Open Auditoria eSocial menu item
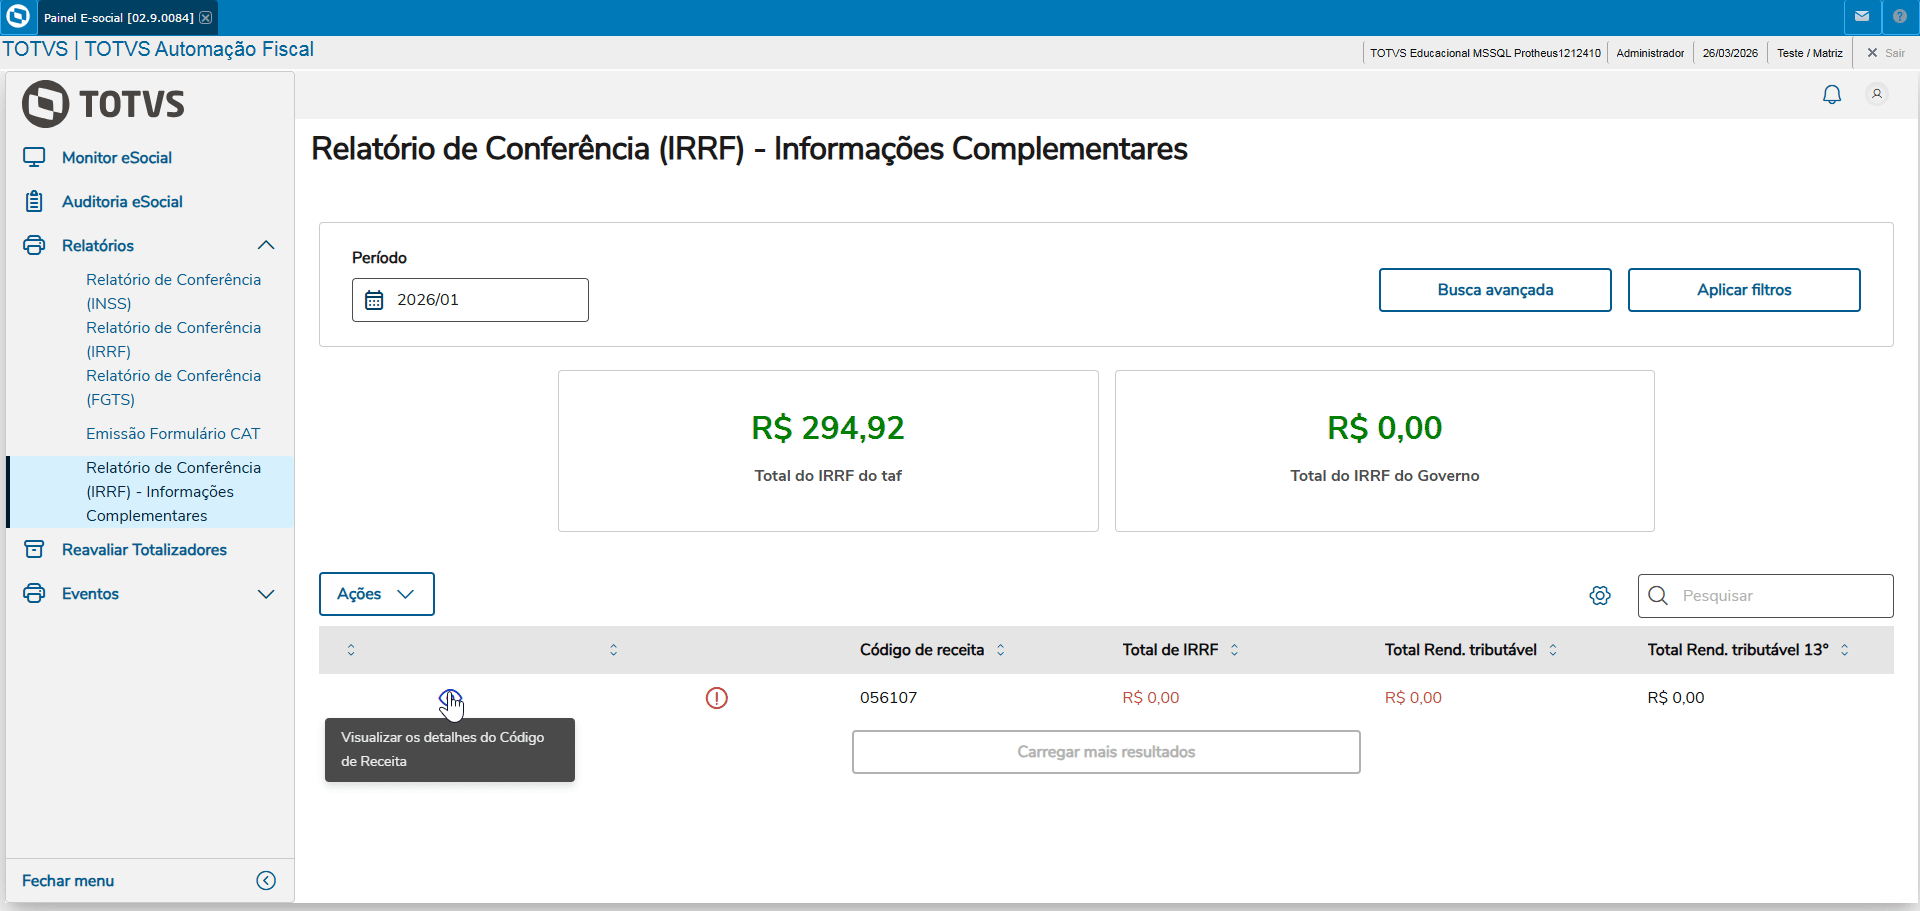This screenshot has width=1920, height=911. [122, 201]
